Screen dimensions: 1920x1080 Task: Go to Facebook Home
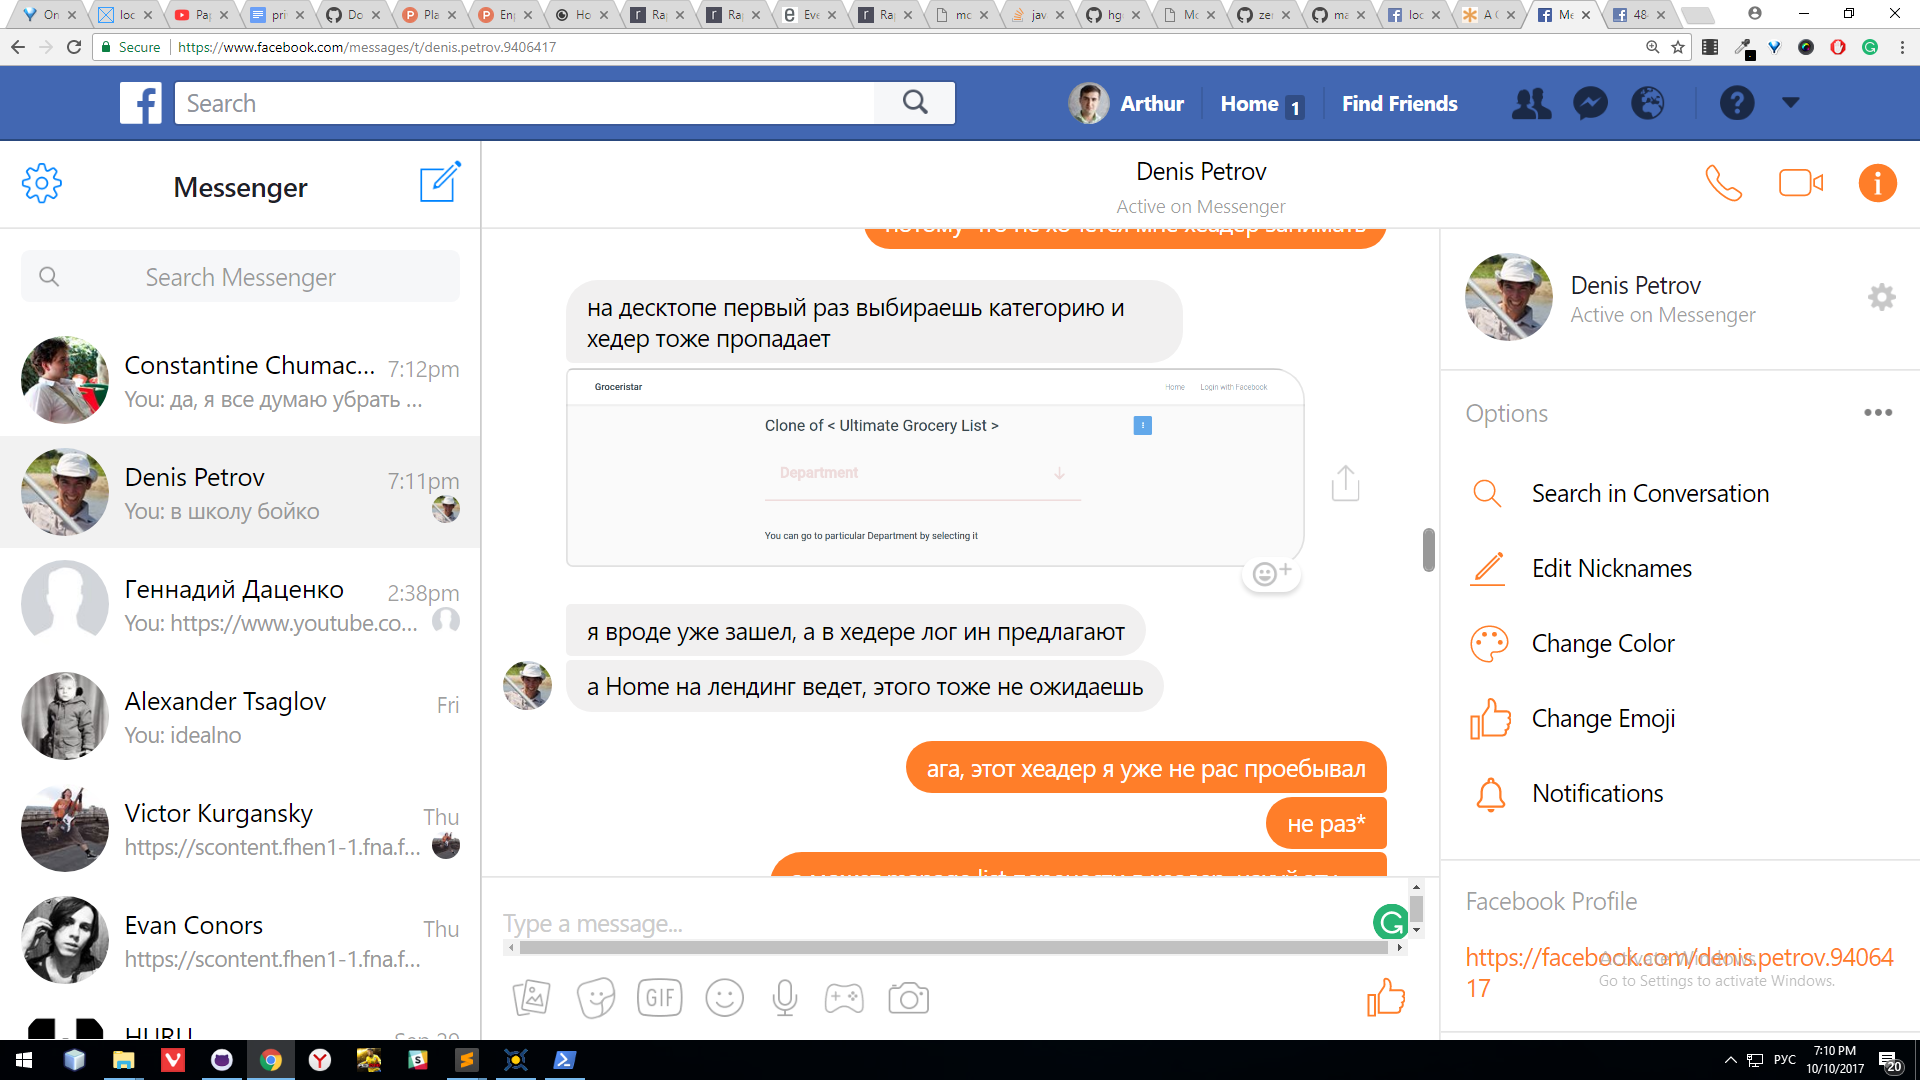tap(1260, 104)
